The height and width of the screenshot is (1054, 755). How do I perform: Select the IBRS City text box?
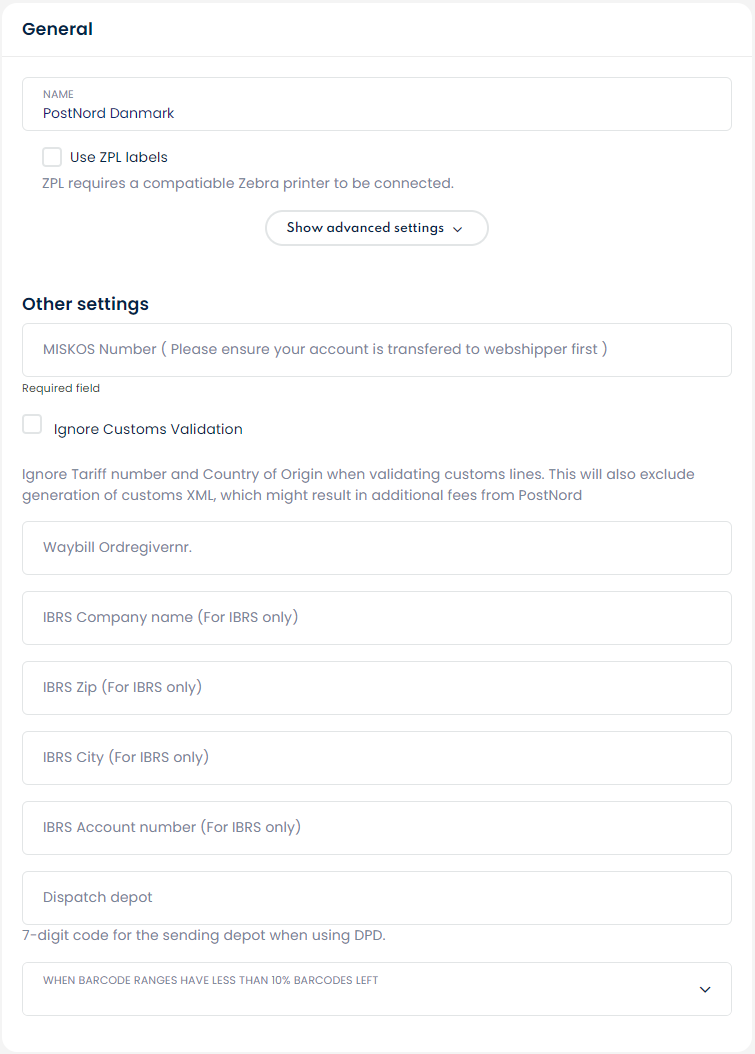[x=376, y=758]
